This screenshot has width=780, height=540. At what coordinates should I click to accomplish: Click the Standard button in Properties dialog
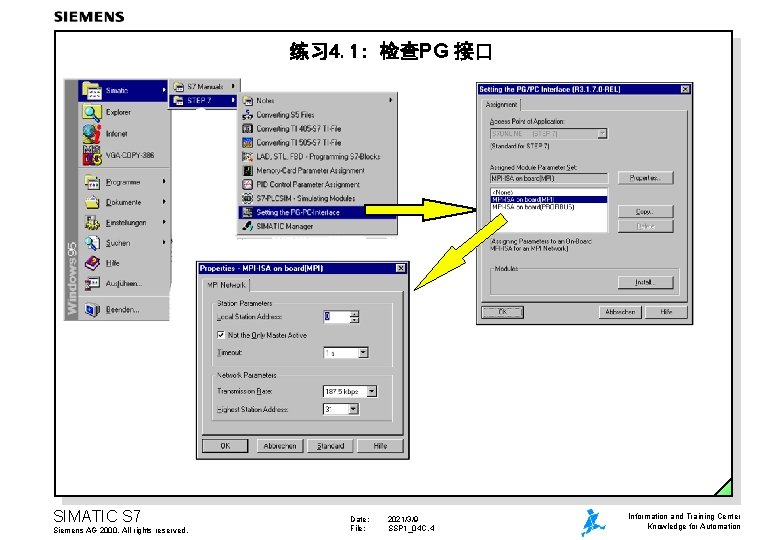[330, 446]
